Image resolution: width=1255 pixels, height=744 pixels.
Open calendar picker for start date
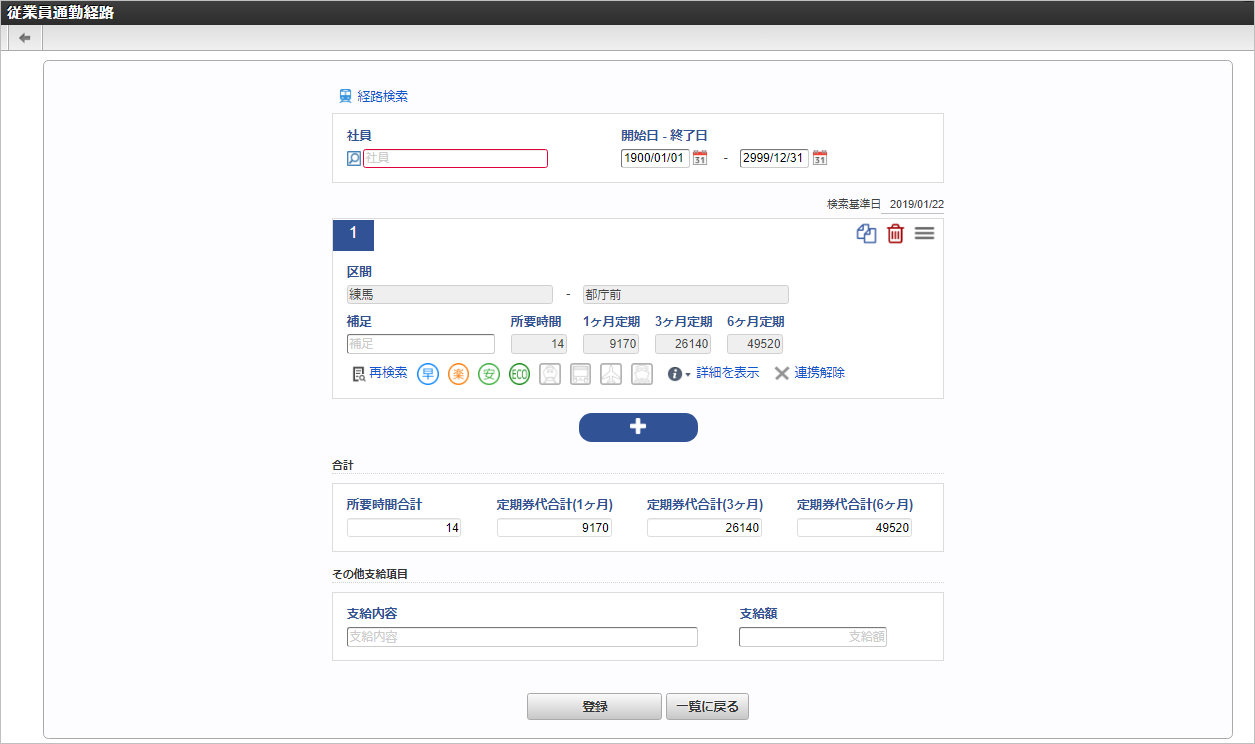(700, 158)
